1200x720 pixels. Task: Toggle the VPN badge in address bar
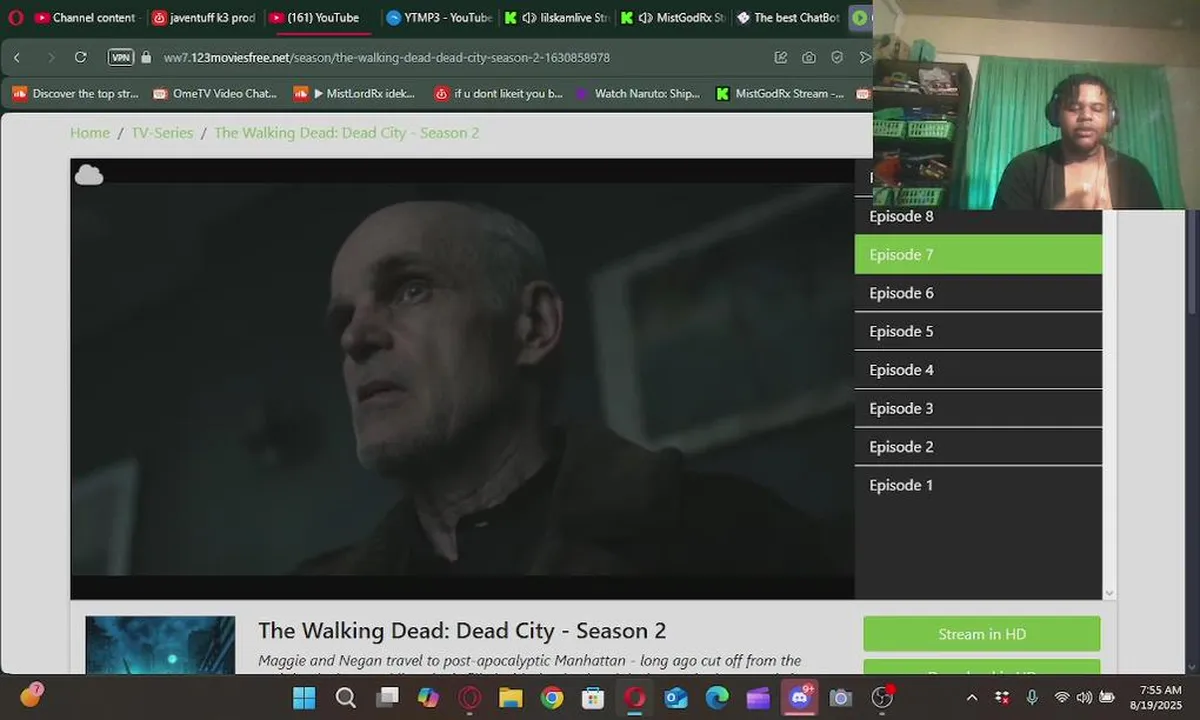121,58
